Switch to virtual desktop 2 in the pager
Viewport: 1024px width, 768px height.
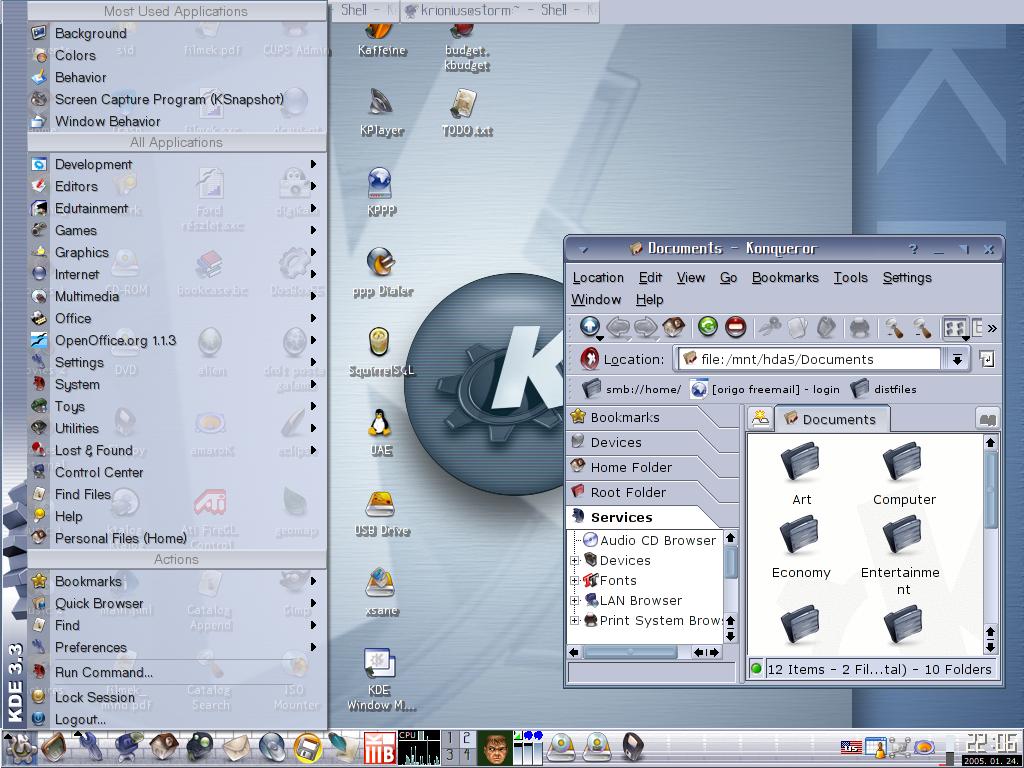[466, 739]
